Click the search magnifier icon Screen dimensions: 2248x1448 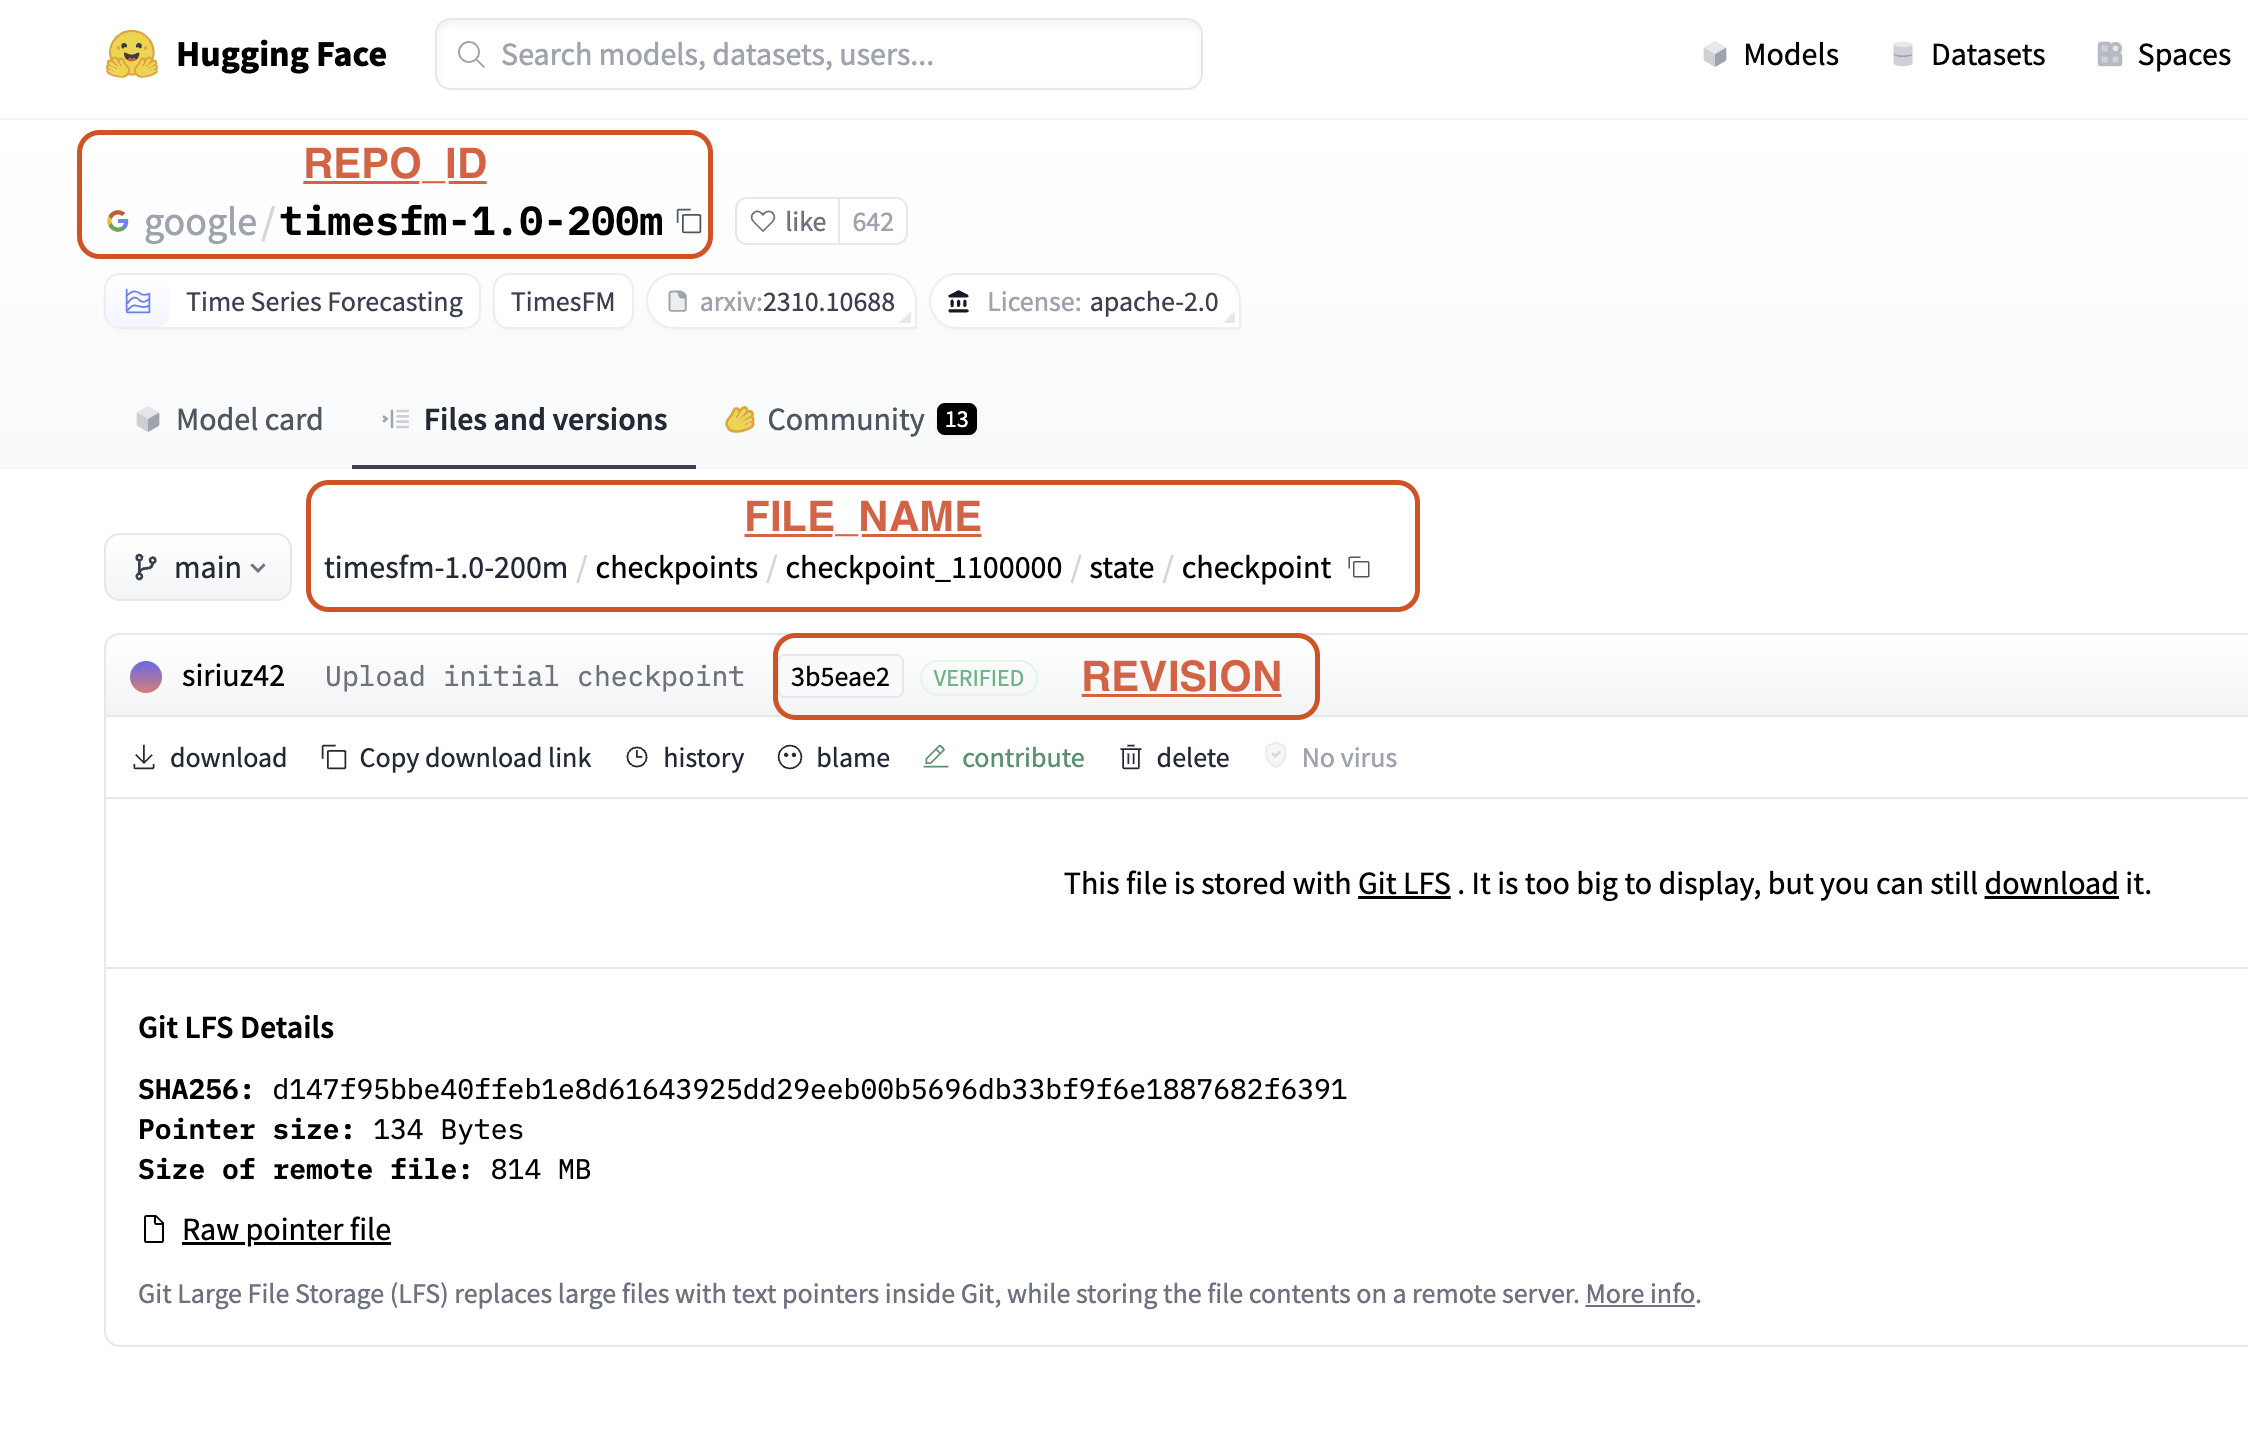click(471, 54)
